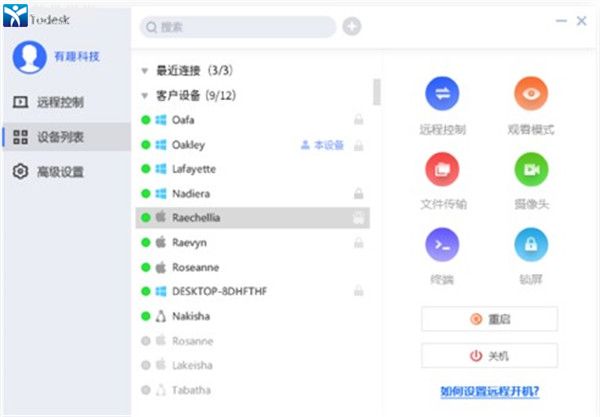Viewport: 600px width, 417px height.
Task: Focus the 搜索 search input field
Action: coord(240,27)
